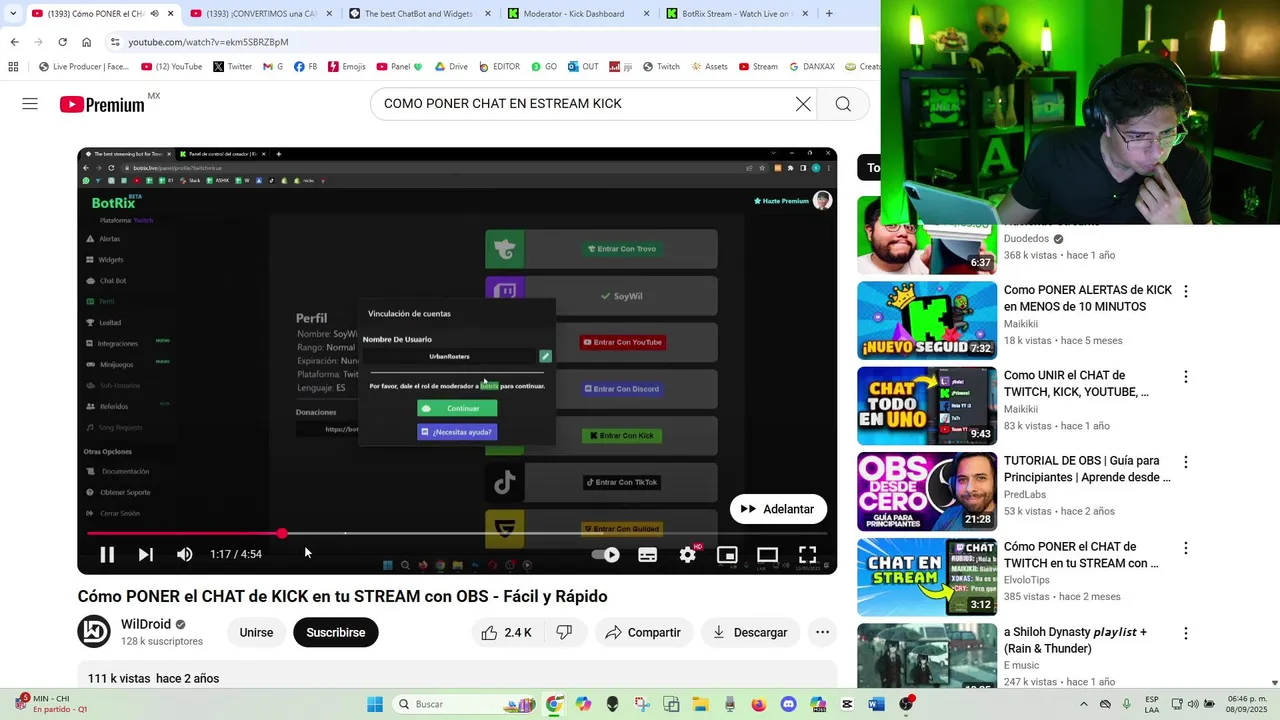Open a new browser tab
This screenshot has height=720, width=1280.
(829, 14)
